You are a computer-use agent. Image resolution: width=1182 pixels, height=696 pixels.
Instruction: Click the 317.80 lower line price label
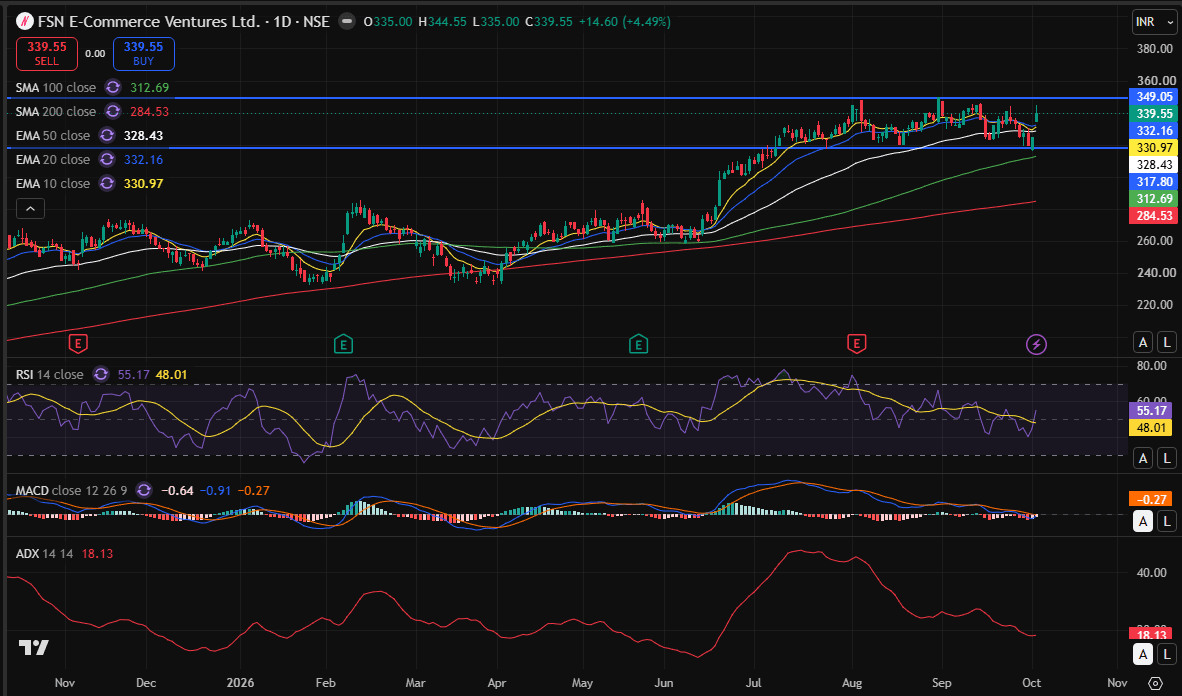[x=1153, y=182]
